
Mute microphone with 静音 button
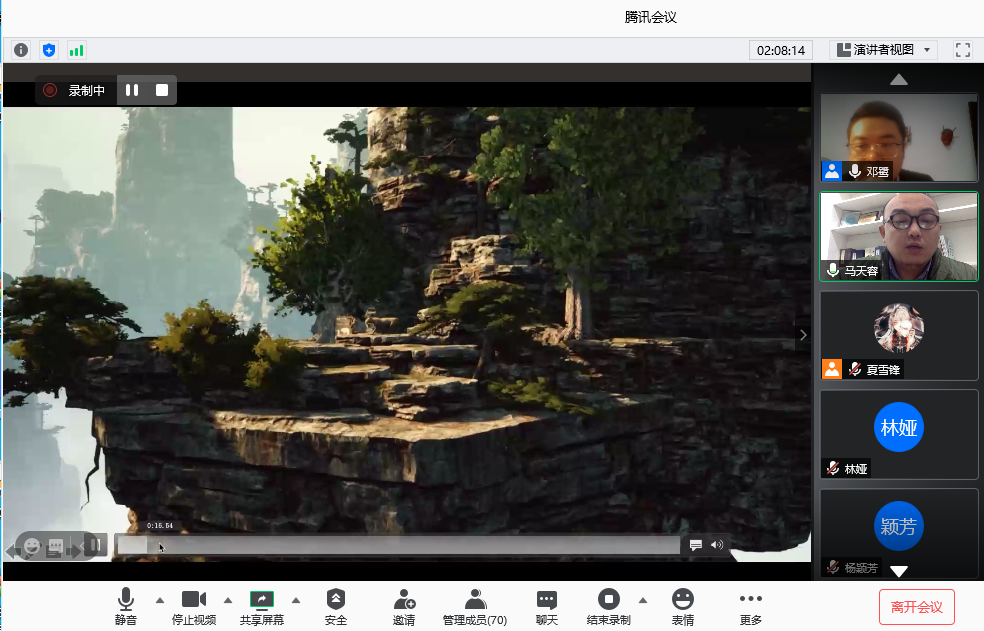[x=126, y=607]
